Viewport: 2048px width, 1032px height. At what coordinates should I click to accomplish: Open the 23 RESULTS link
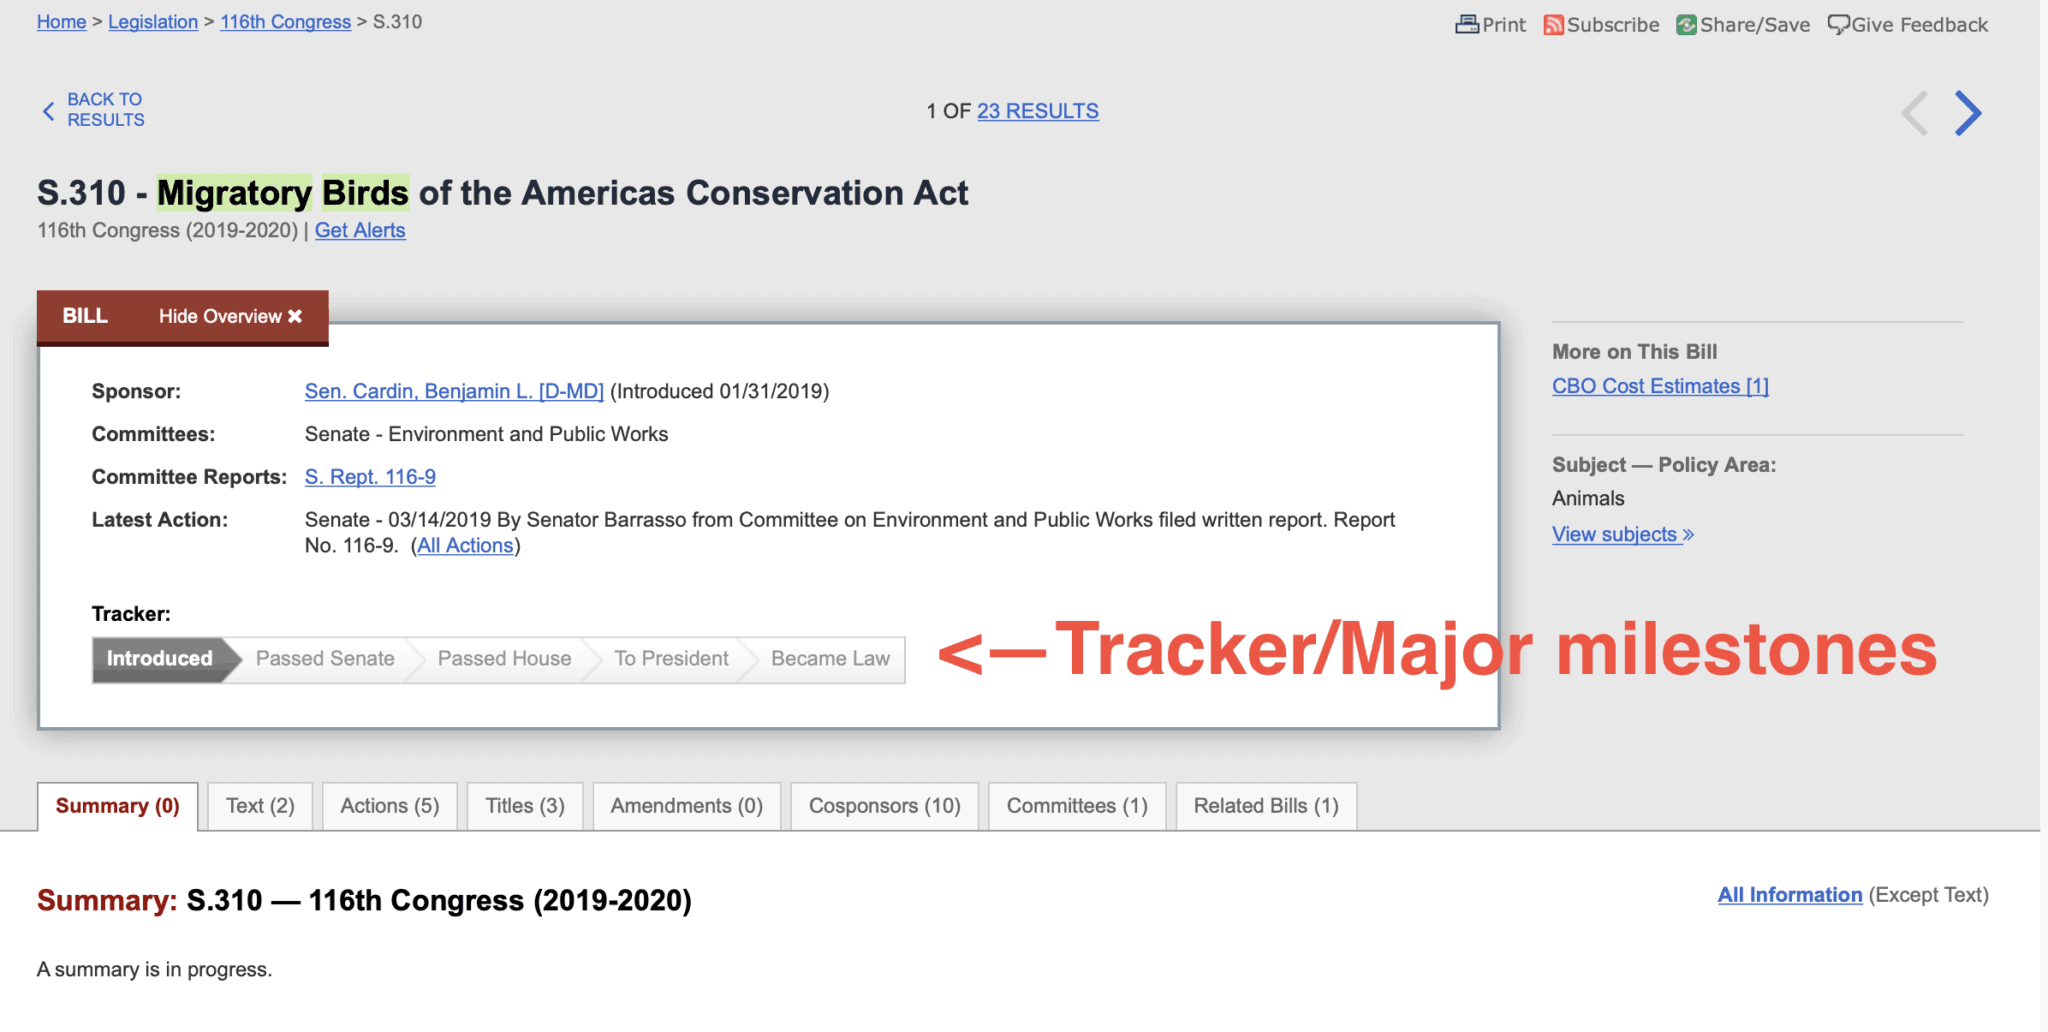point(1037,111)
